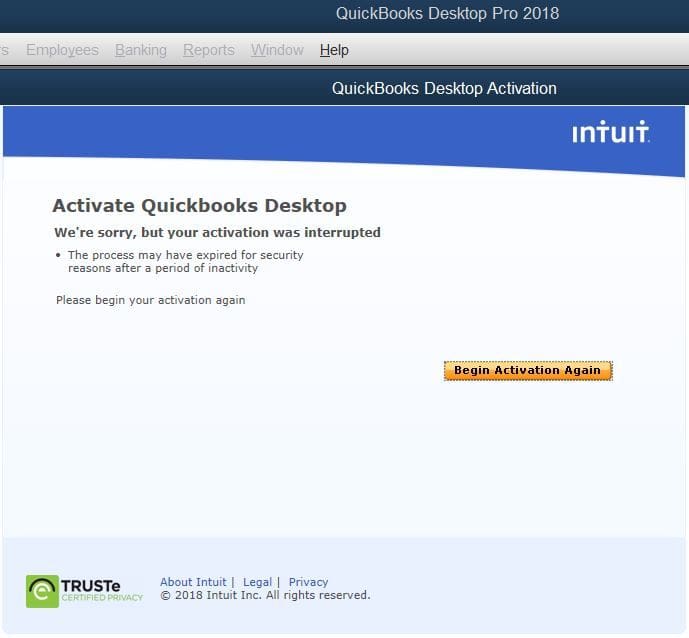Click the Intuit logo in the blue banner

(611, 131)
